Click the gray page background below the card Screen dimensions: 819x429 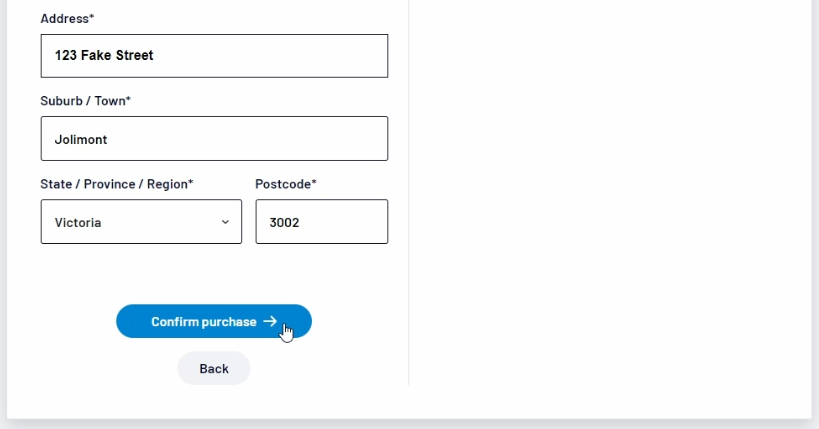click(x=410, y=424)
